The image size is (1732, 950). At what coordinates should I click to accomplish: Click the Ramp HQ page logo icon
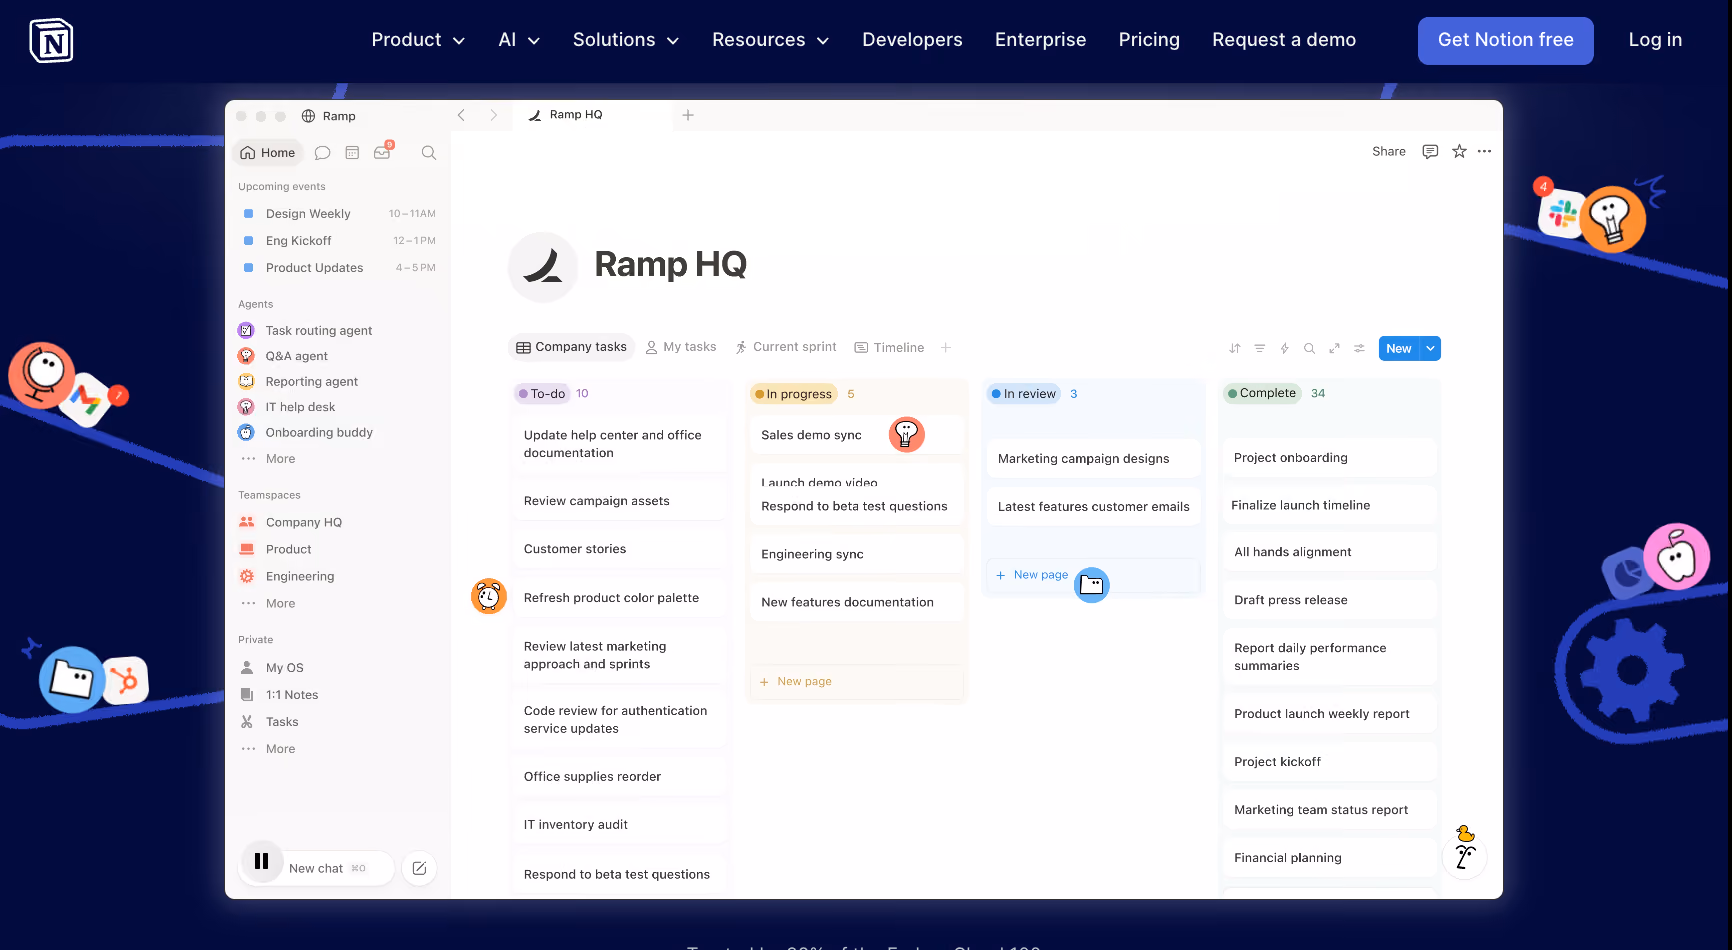tap(543, 267)
